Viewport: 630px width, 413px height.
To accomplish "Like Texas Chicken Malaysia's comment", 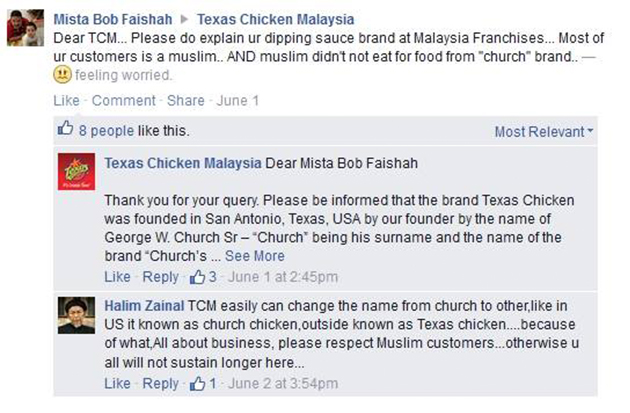I will [x=117, y=277].
